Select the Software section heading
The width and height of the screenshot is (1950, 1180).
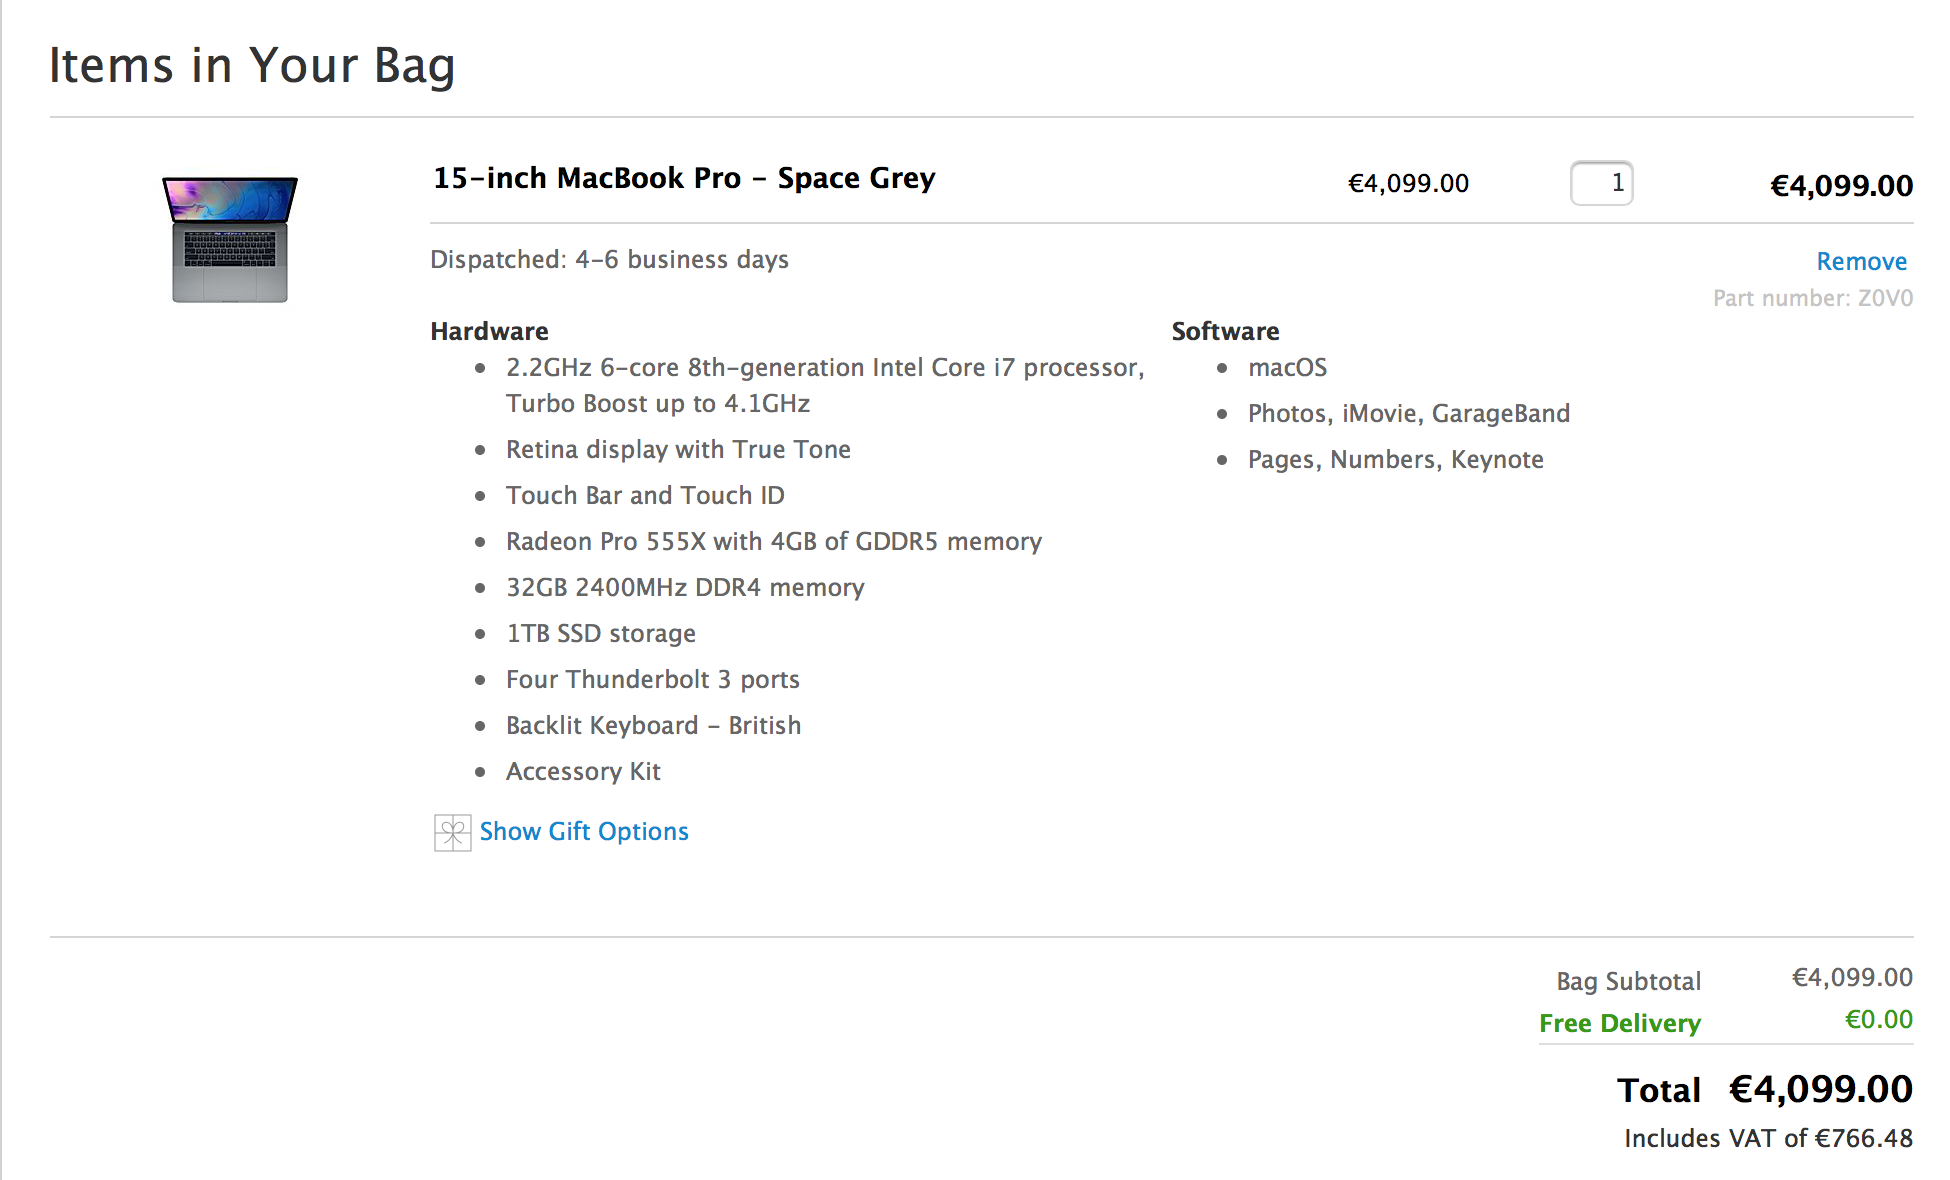click(1225, 331)
